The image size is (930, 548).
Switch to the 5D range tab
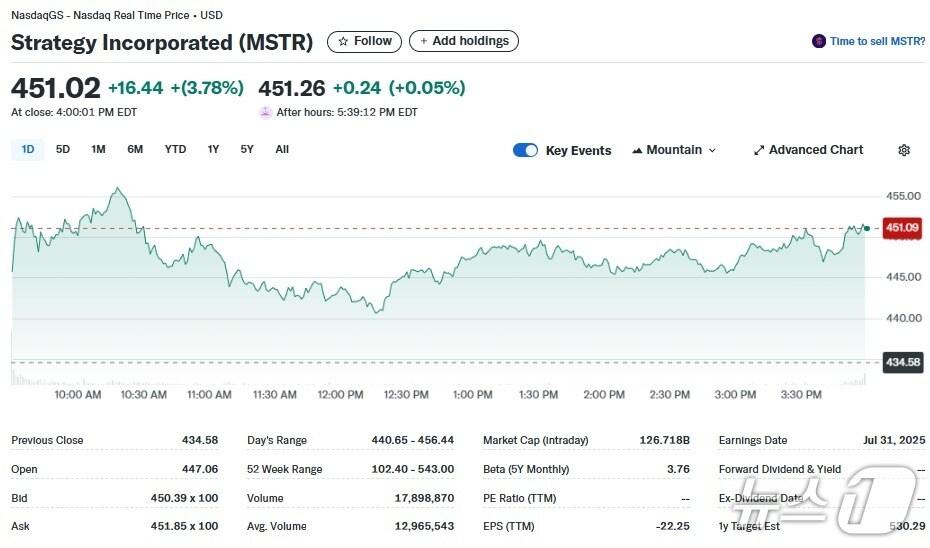pos(63,149)
